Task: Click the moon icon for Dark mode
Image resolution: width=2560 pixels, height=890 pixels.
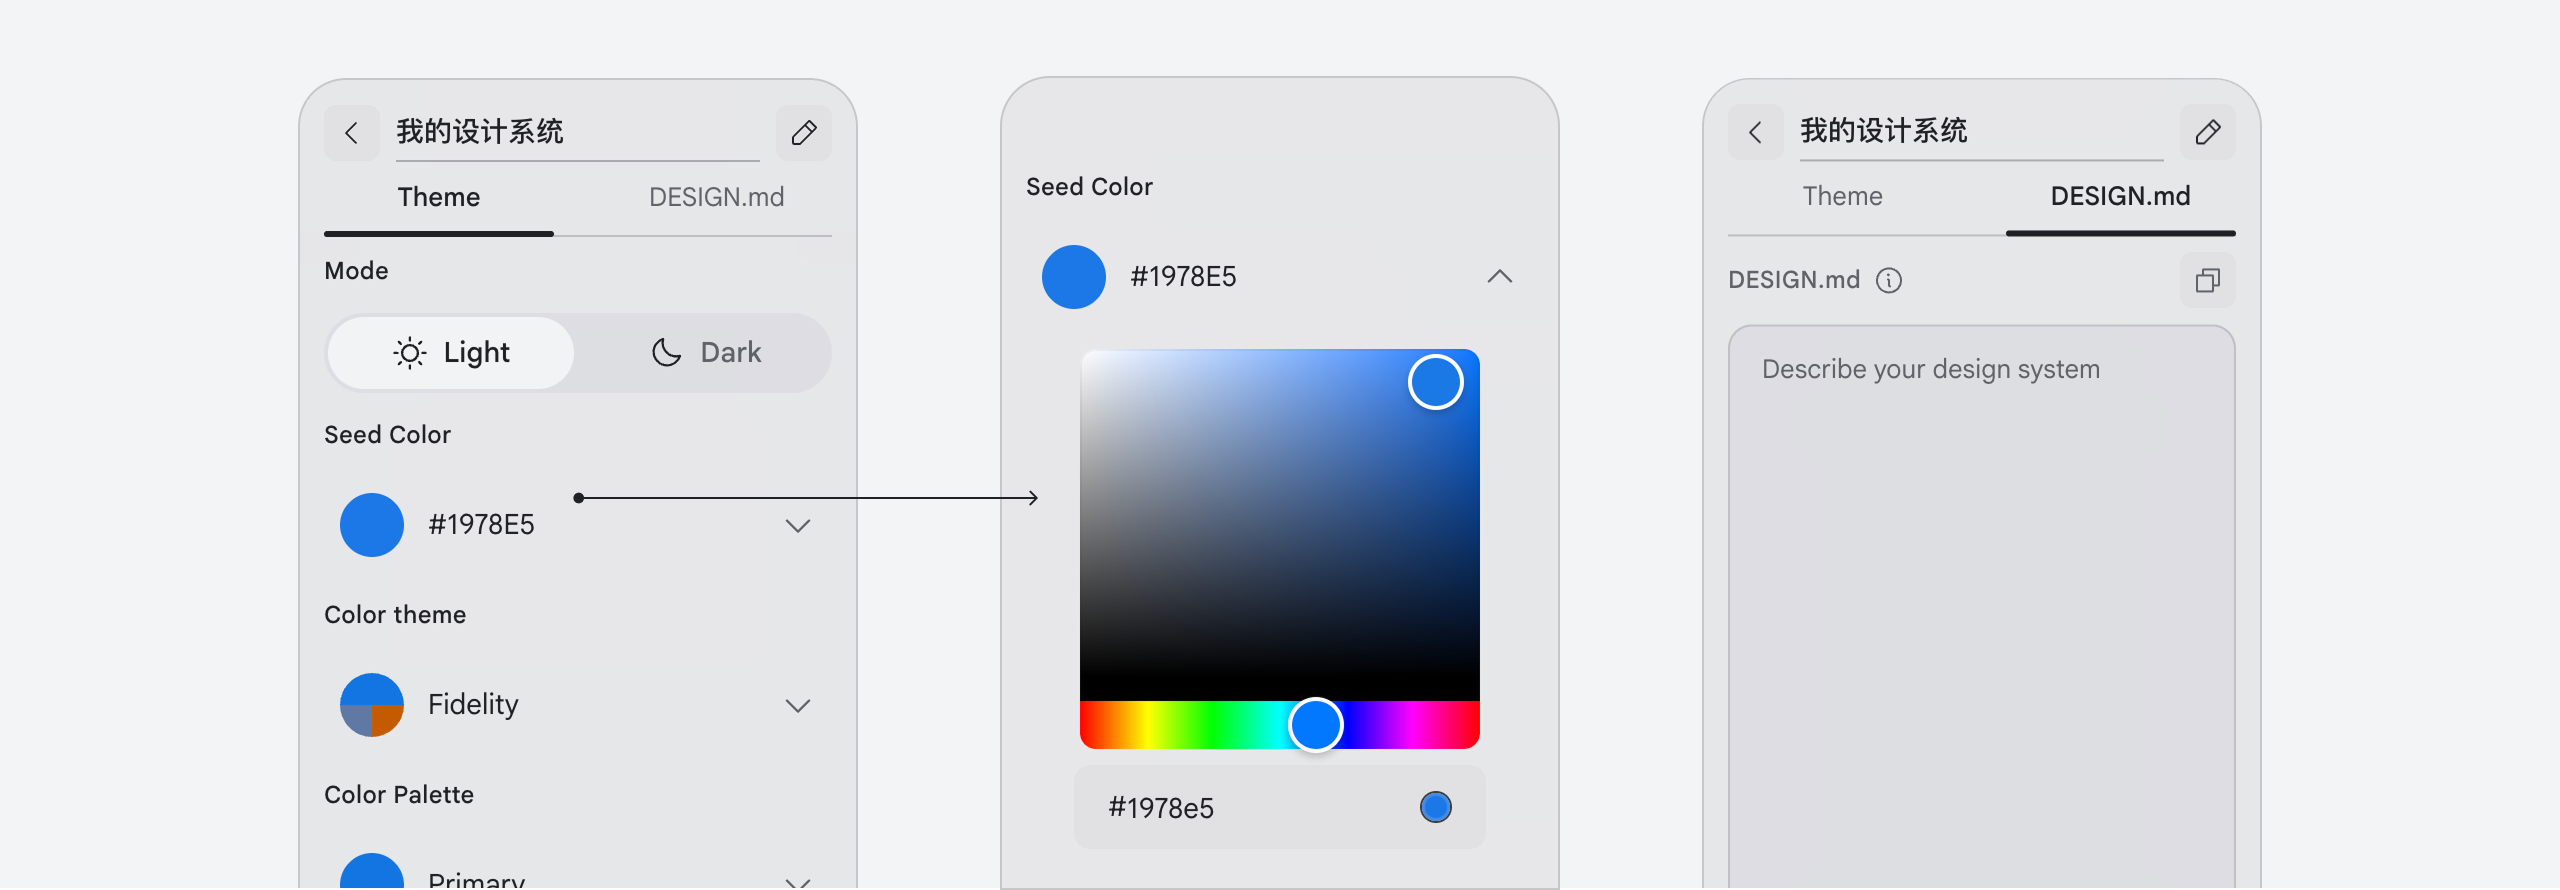Action: pos(666,353)
